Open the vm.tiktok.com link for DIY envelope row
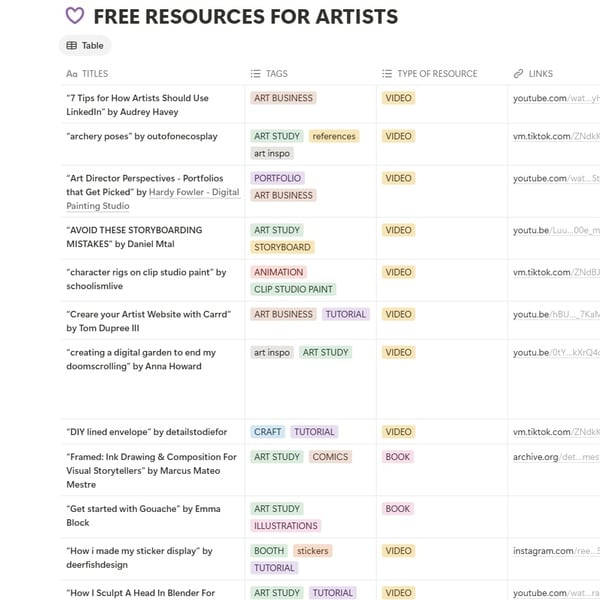This screenshot has height=600, width=600. [556, 432]
